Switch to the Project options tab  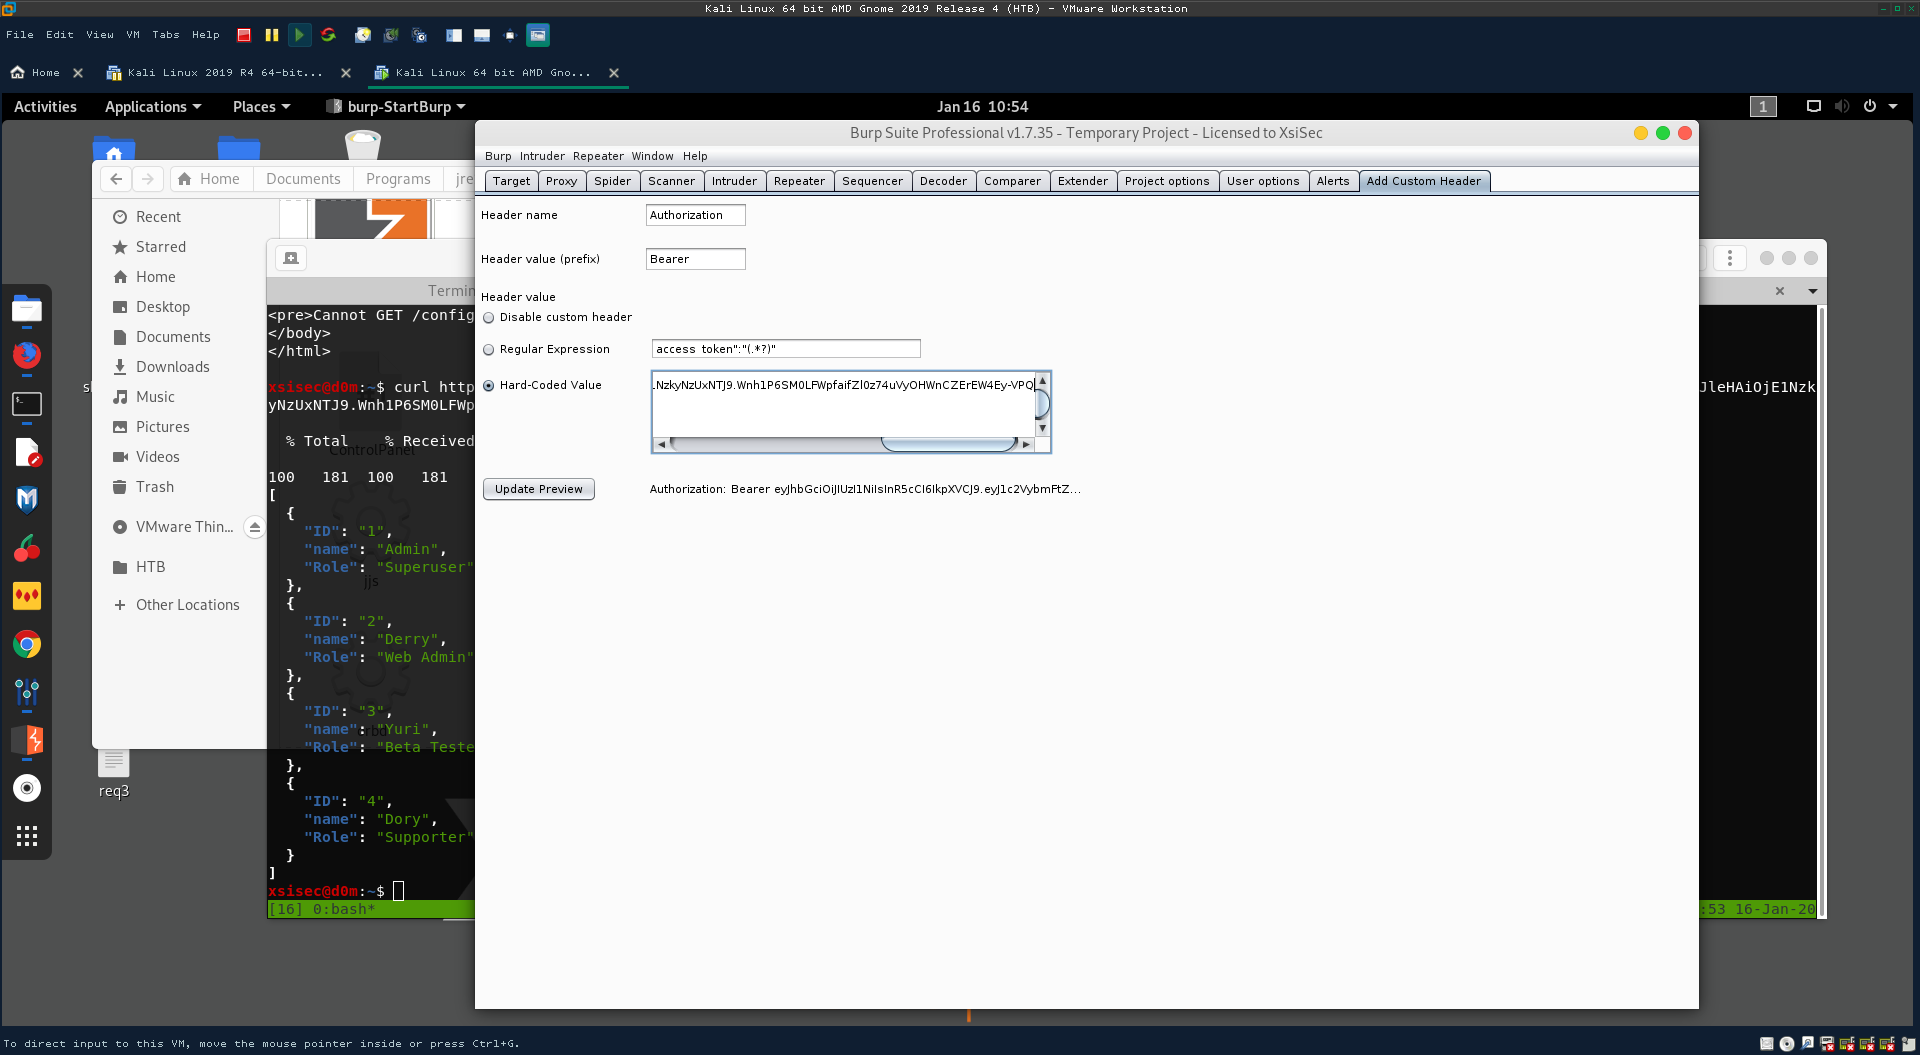click(1166, 181)
